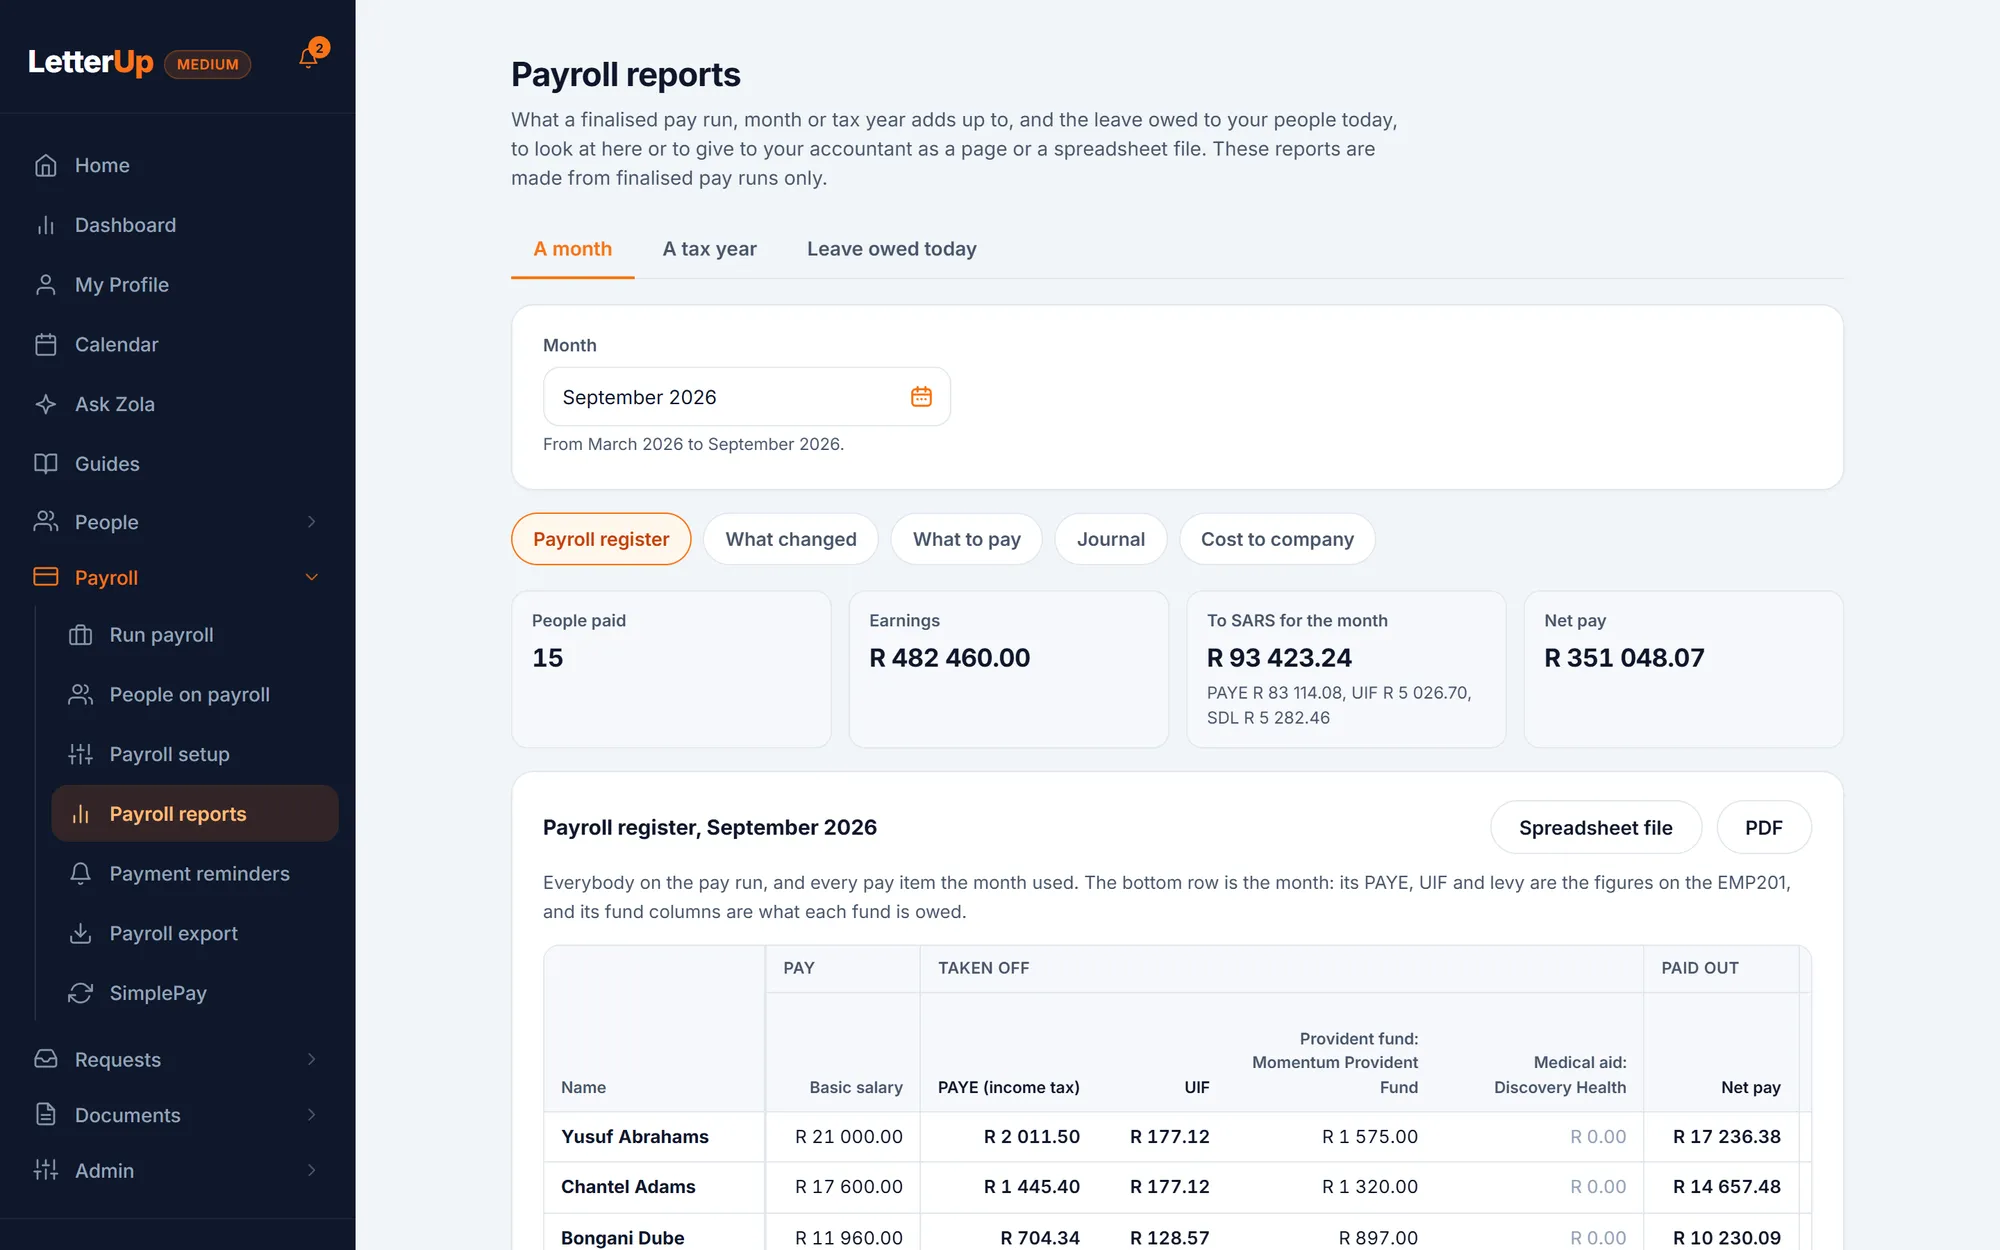Open the notifications bell icon
Viewport: 2000px width, 1250px height.
pyautogui.click(x=308, y=58)
